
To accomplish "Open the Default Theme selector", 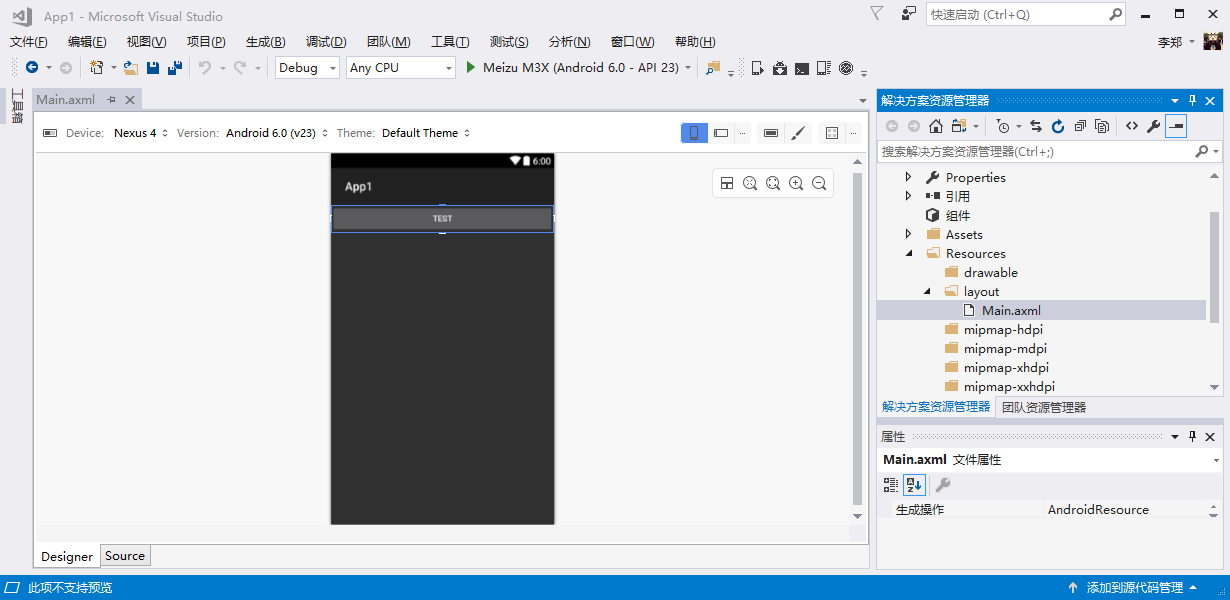I will click(x=426, y=133).
